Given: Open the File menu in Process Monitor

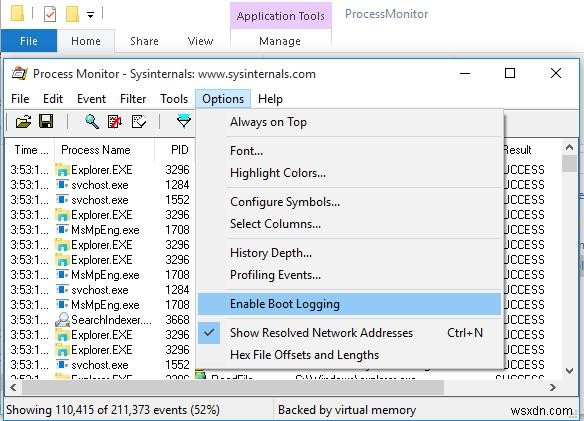Looking at the screenshot, I should (x=20, y=99).
